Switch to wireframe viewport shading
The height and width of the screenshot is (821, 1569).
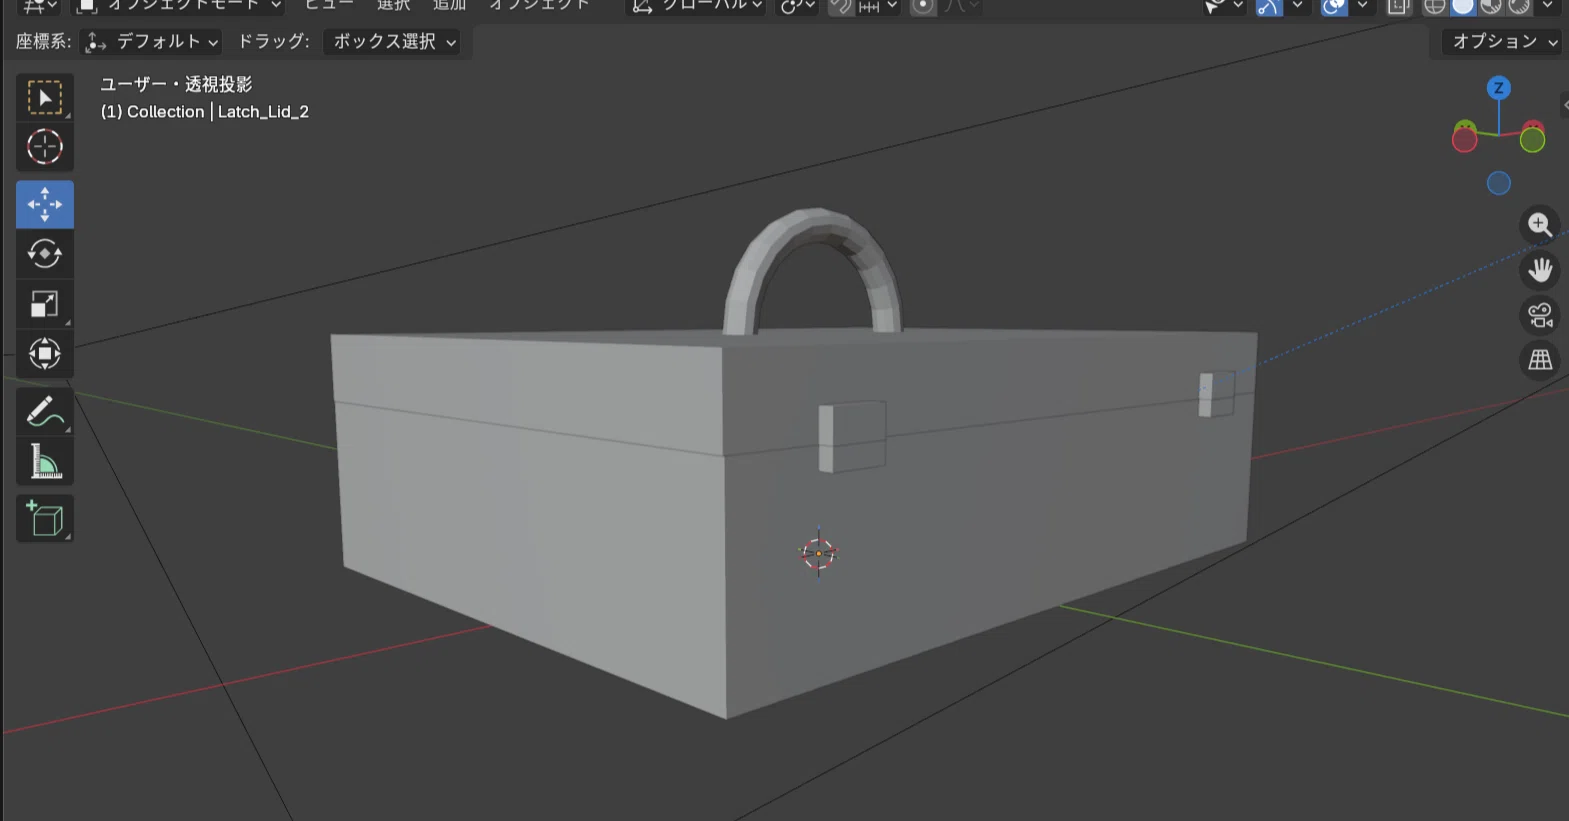[x=1435, y=6]
